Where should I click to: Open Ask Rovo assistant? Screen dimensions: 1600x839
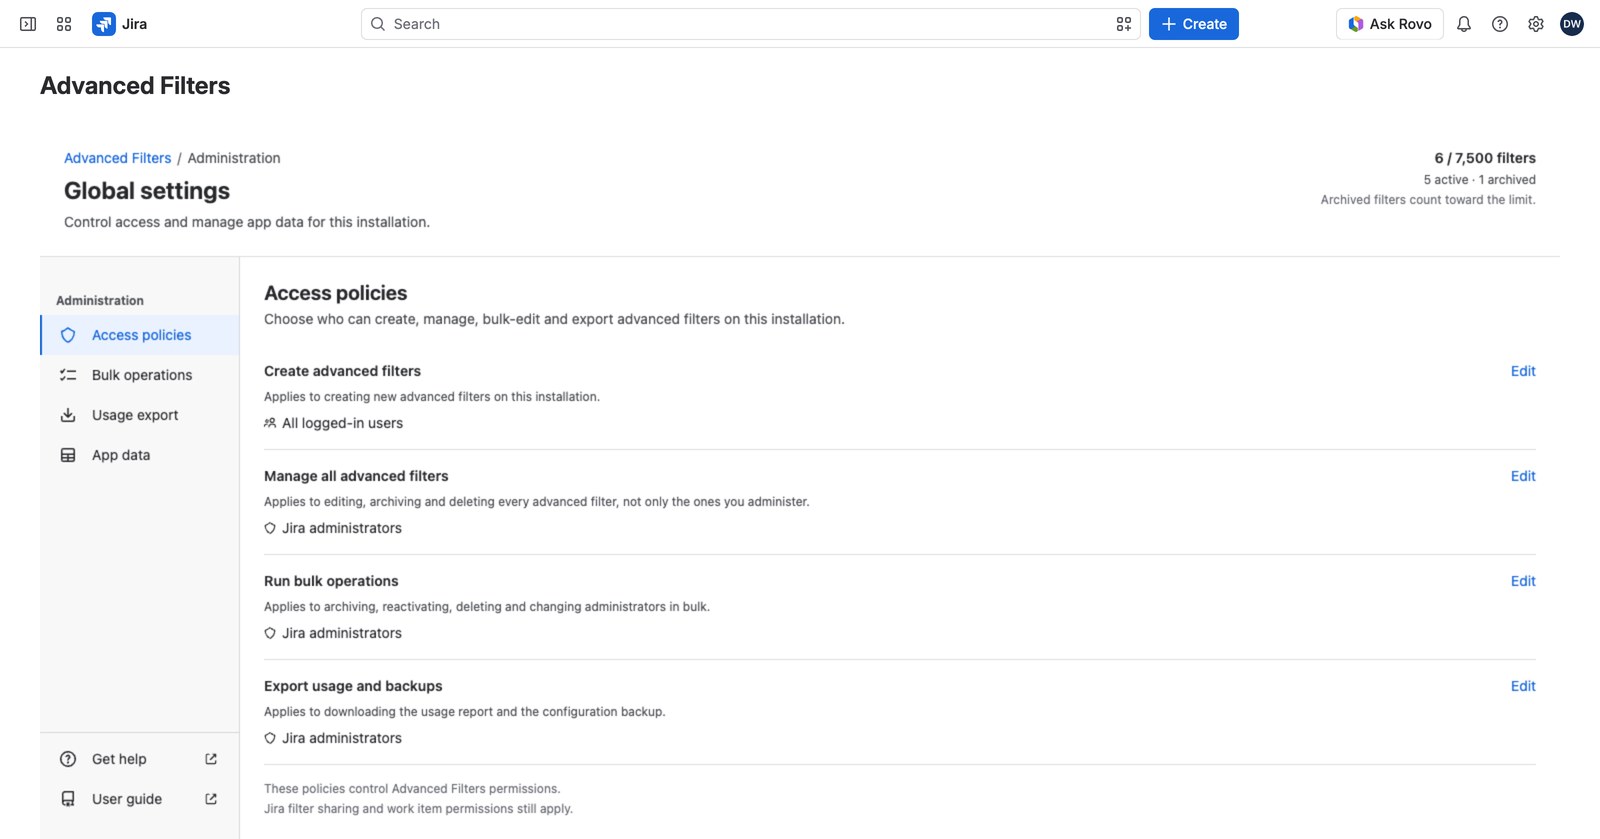[1390, 24]
